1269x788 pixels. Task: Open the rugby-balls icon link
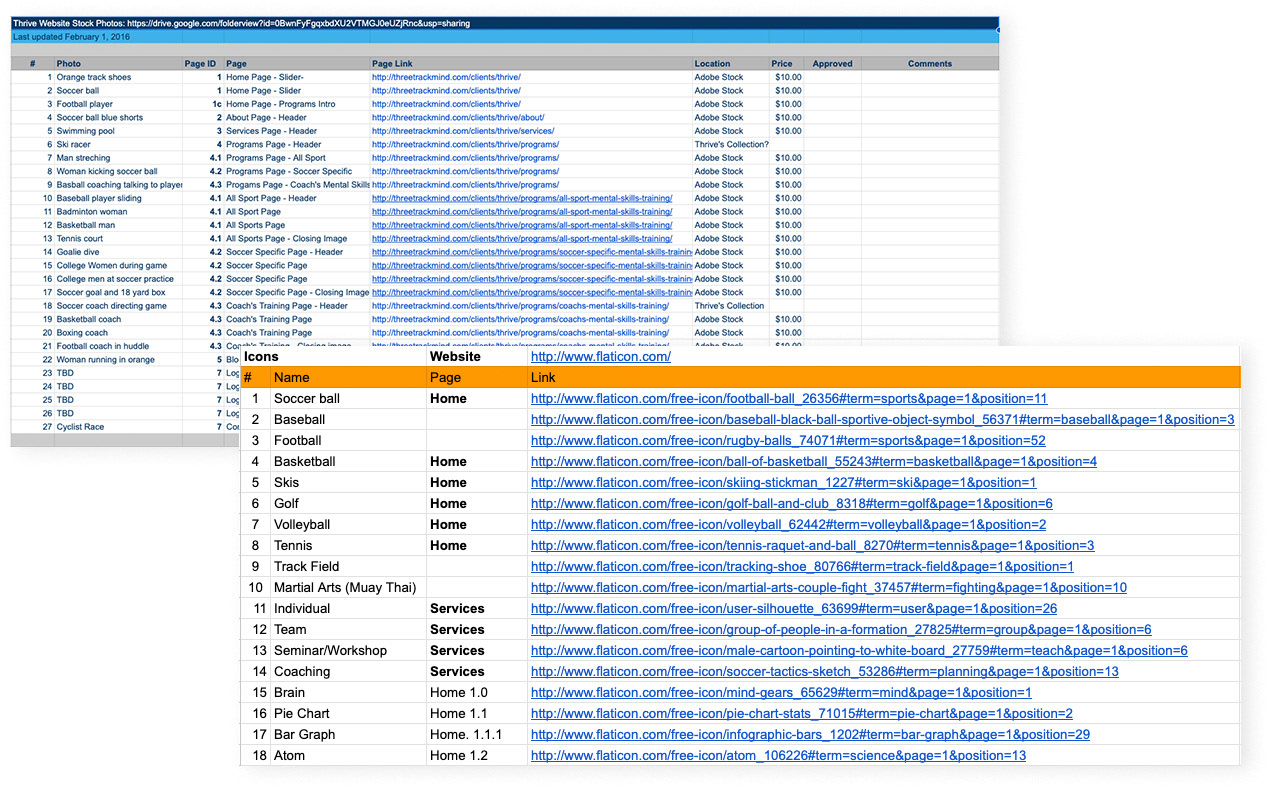pos(788,440)
